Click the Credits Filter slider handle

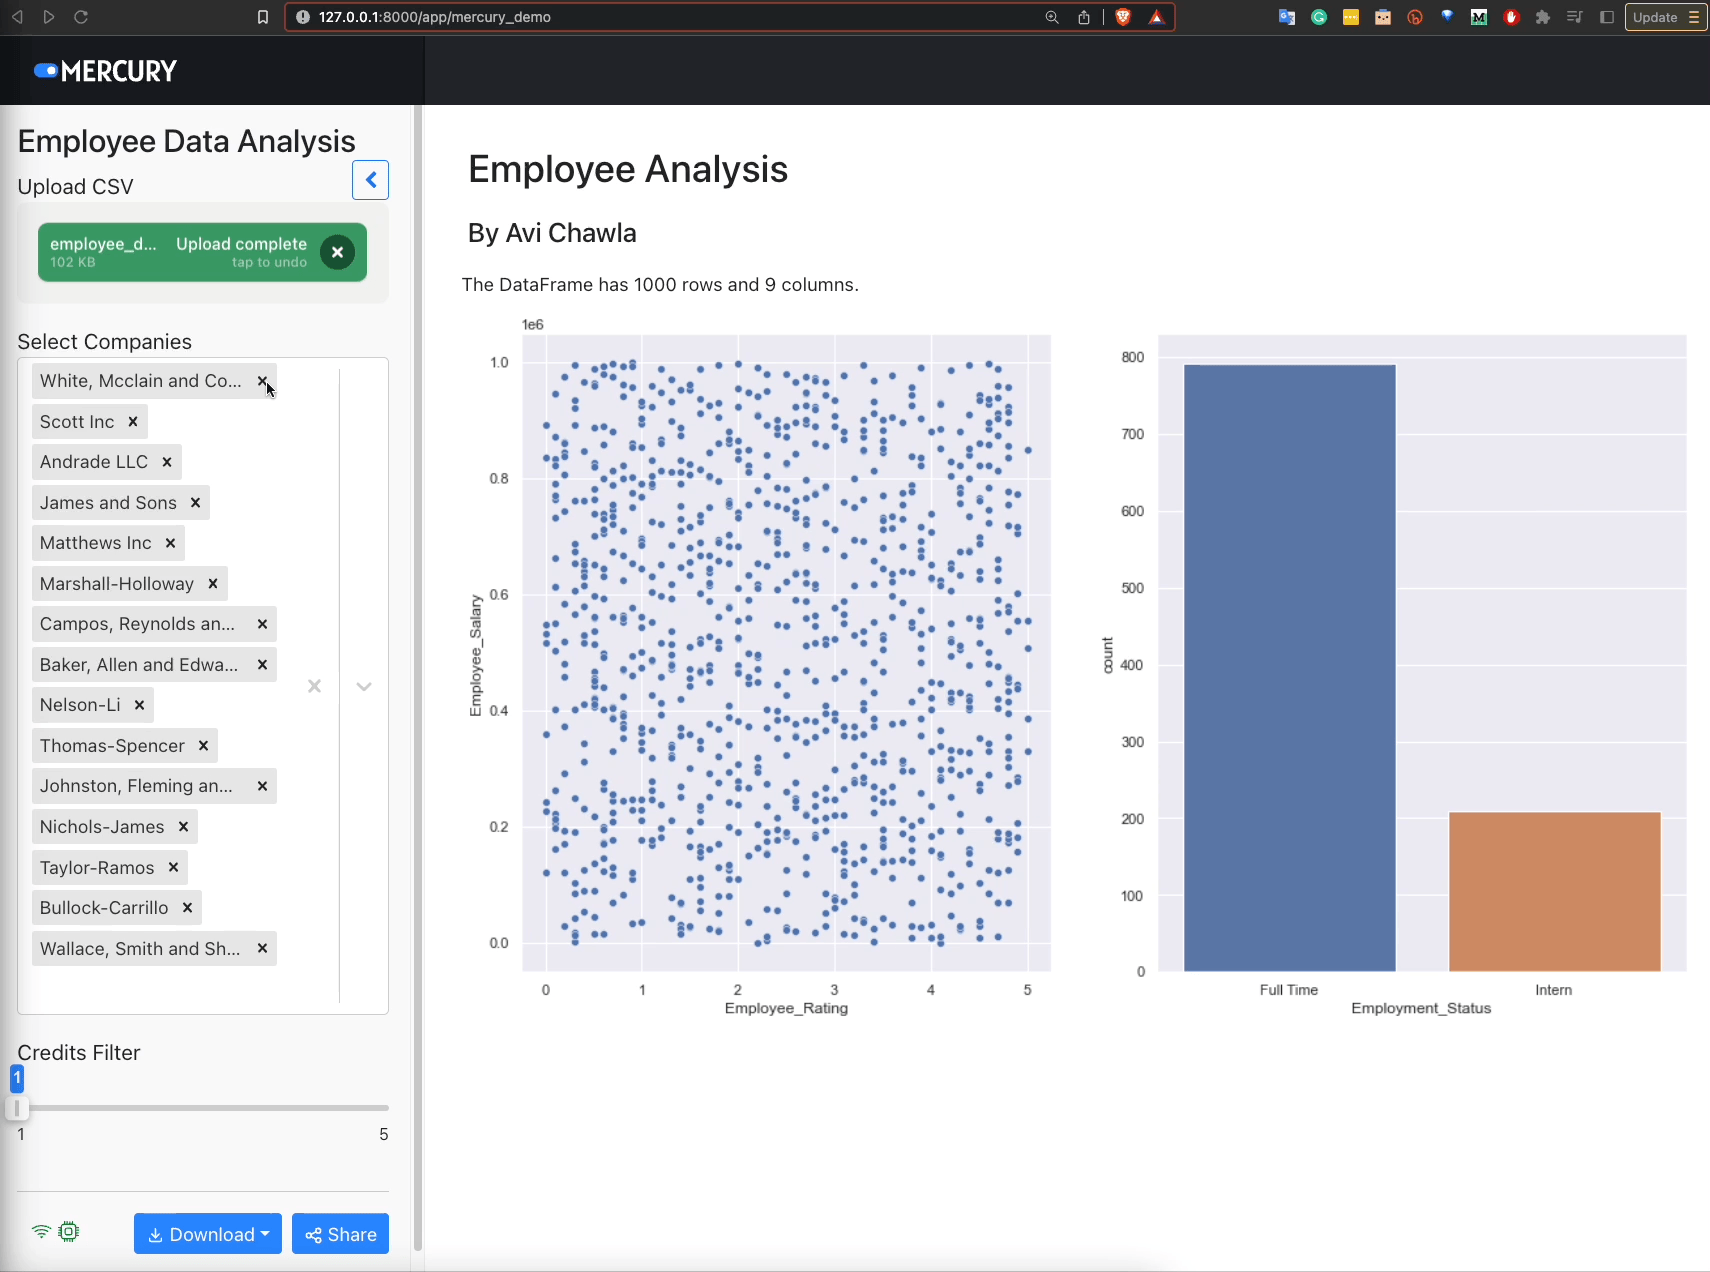pyautogui.click(x=17, y=1108)
